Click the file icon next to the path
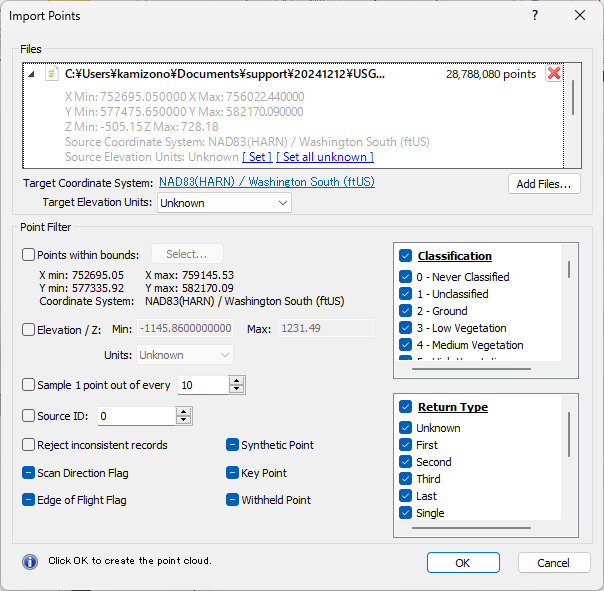This screenshot has height=591, width=604. (51, 74)
